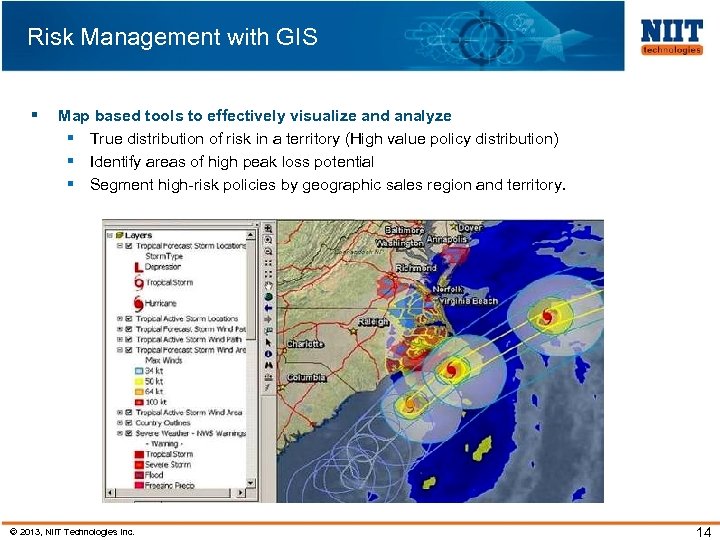The image size is (720, 540).
Task: Toggle Tropical Forecast Storm Wind Path checkbox
Action: 129,329
